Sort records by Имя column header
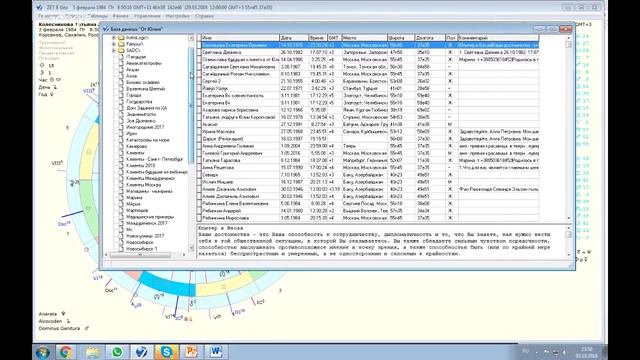 240,38
